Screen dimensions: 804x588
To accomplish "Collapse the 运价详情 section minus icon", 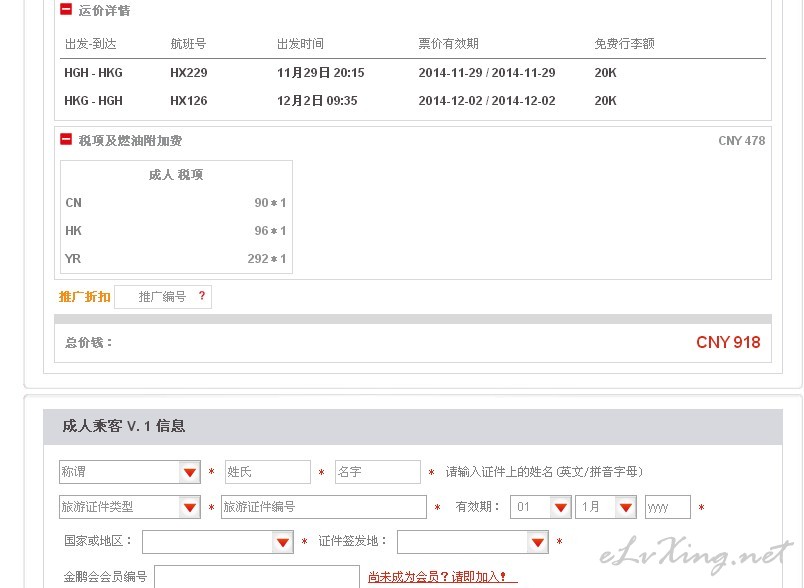I will [x=66, y=10].
